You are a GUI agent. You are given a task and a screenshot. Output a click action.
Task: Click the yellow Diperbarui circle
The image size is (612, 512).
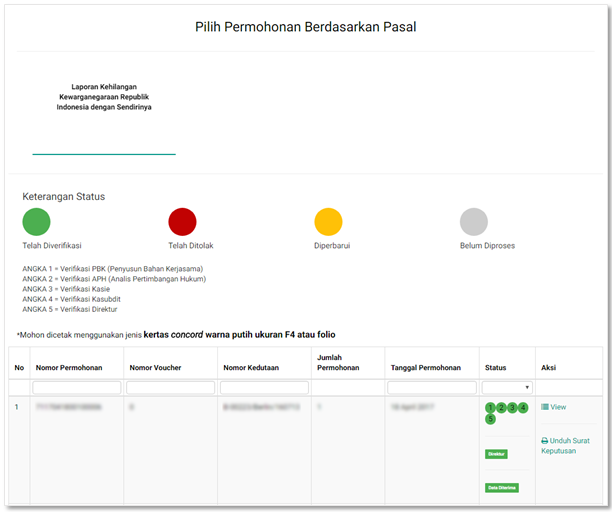pos(328,222)
